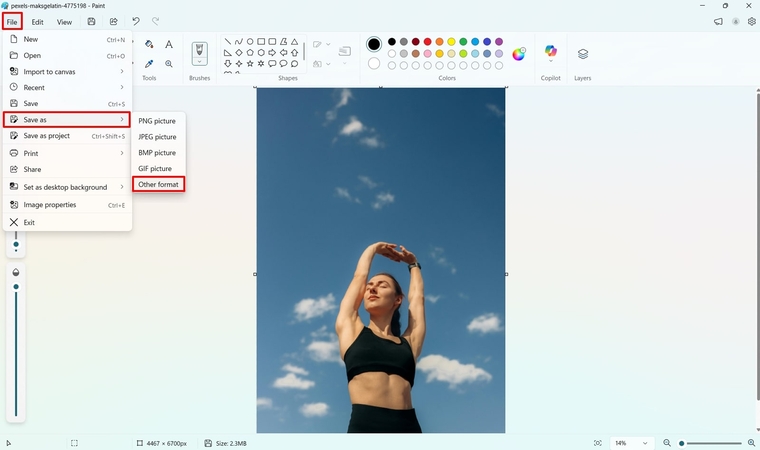This screenshot has width=760, height=450.
Task: Click the Save icon in title toolbar
Action: pyautogui.click(x=91, y=21)
